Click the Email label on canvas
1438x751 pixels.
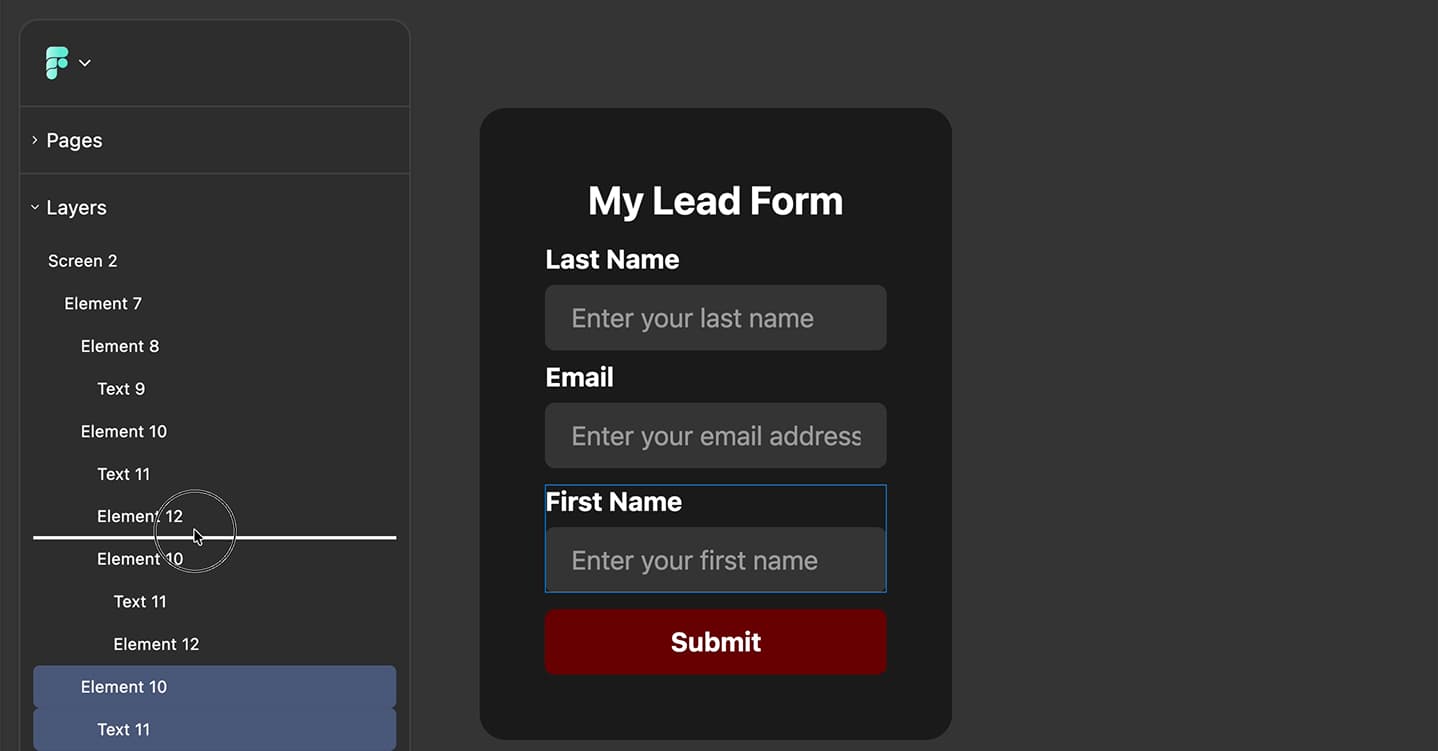pos(579,378)
